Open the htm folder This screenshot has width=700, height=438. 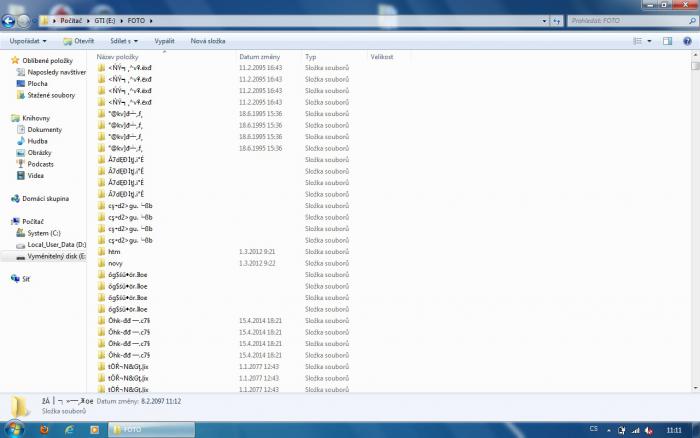pos(114,252)
